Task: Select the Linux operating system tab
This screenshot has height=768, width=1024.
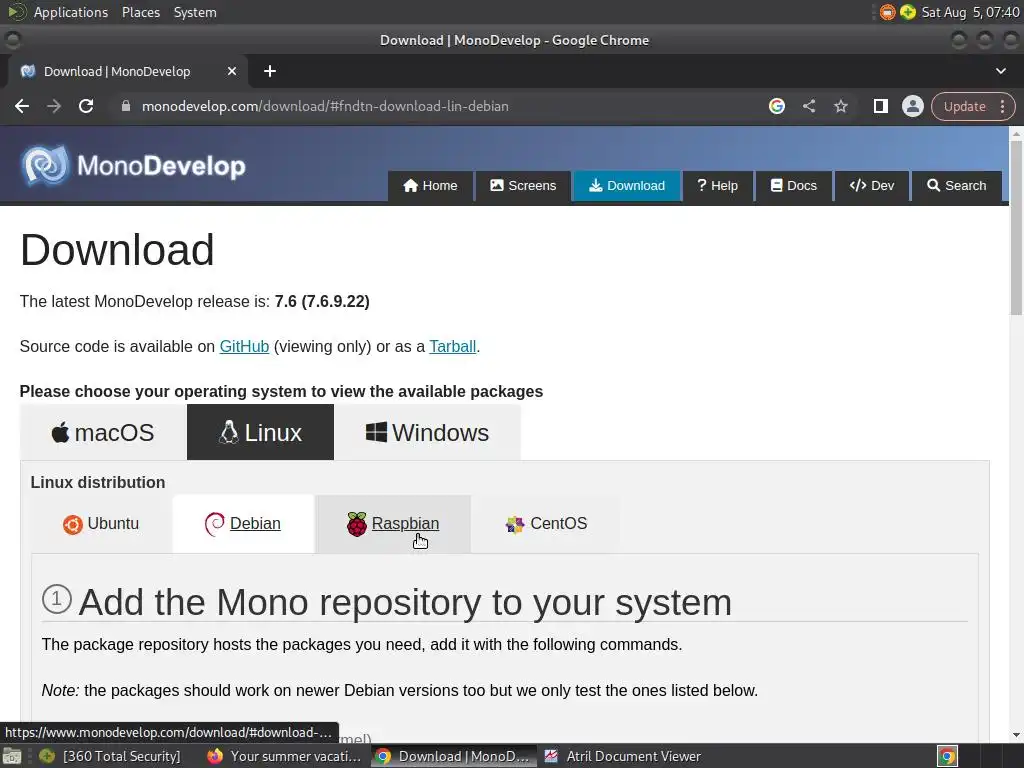Action: (261, 432)
